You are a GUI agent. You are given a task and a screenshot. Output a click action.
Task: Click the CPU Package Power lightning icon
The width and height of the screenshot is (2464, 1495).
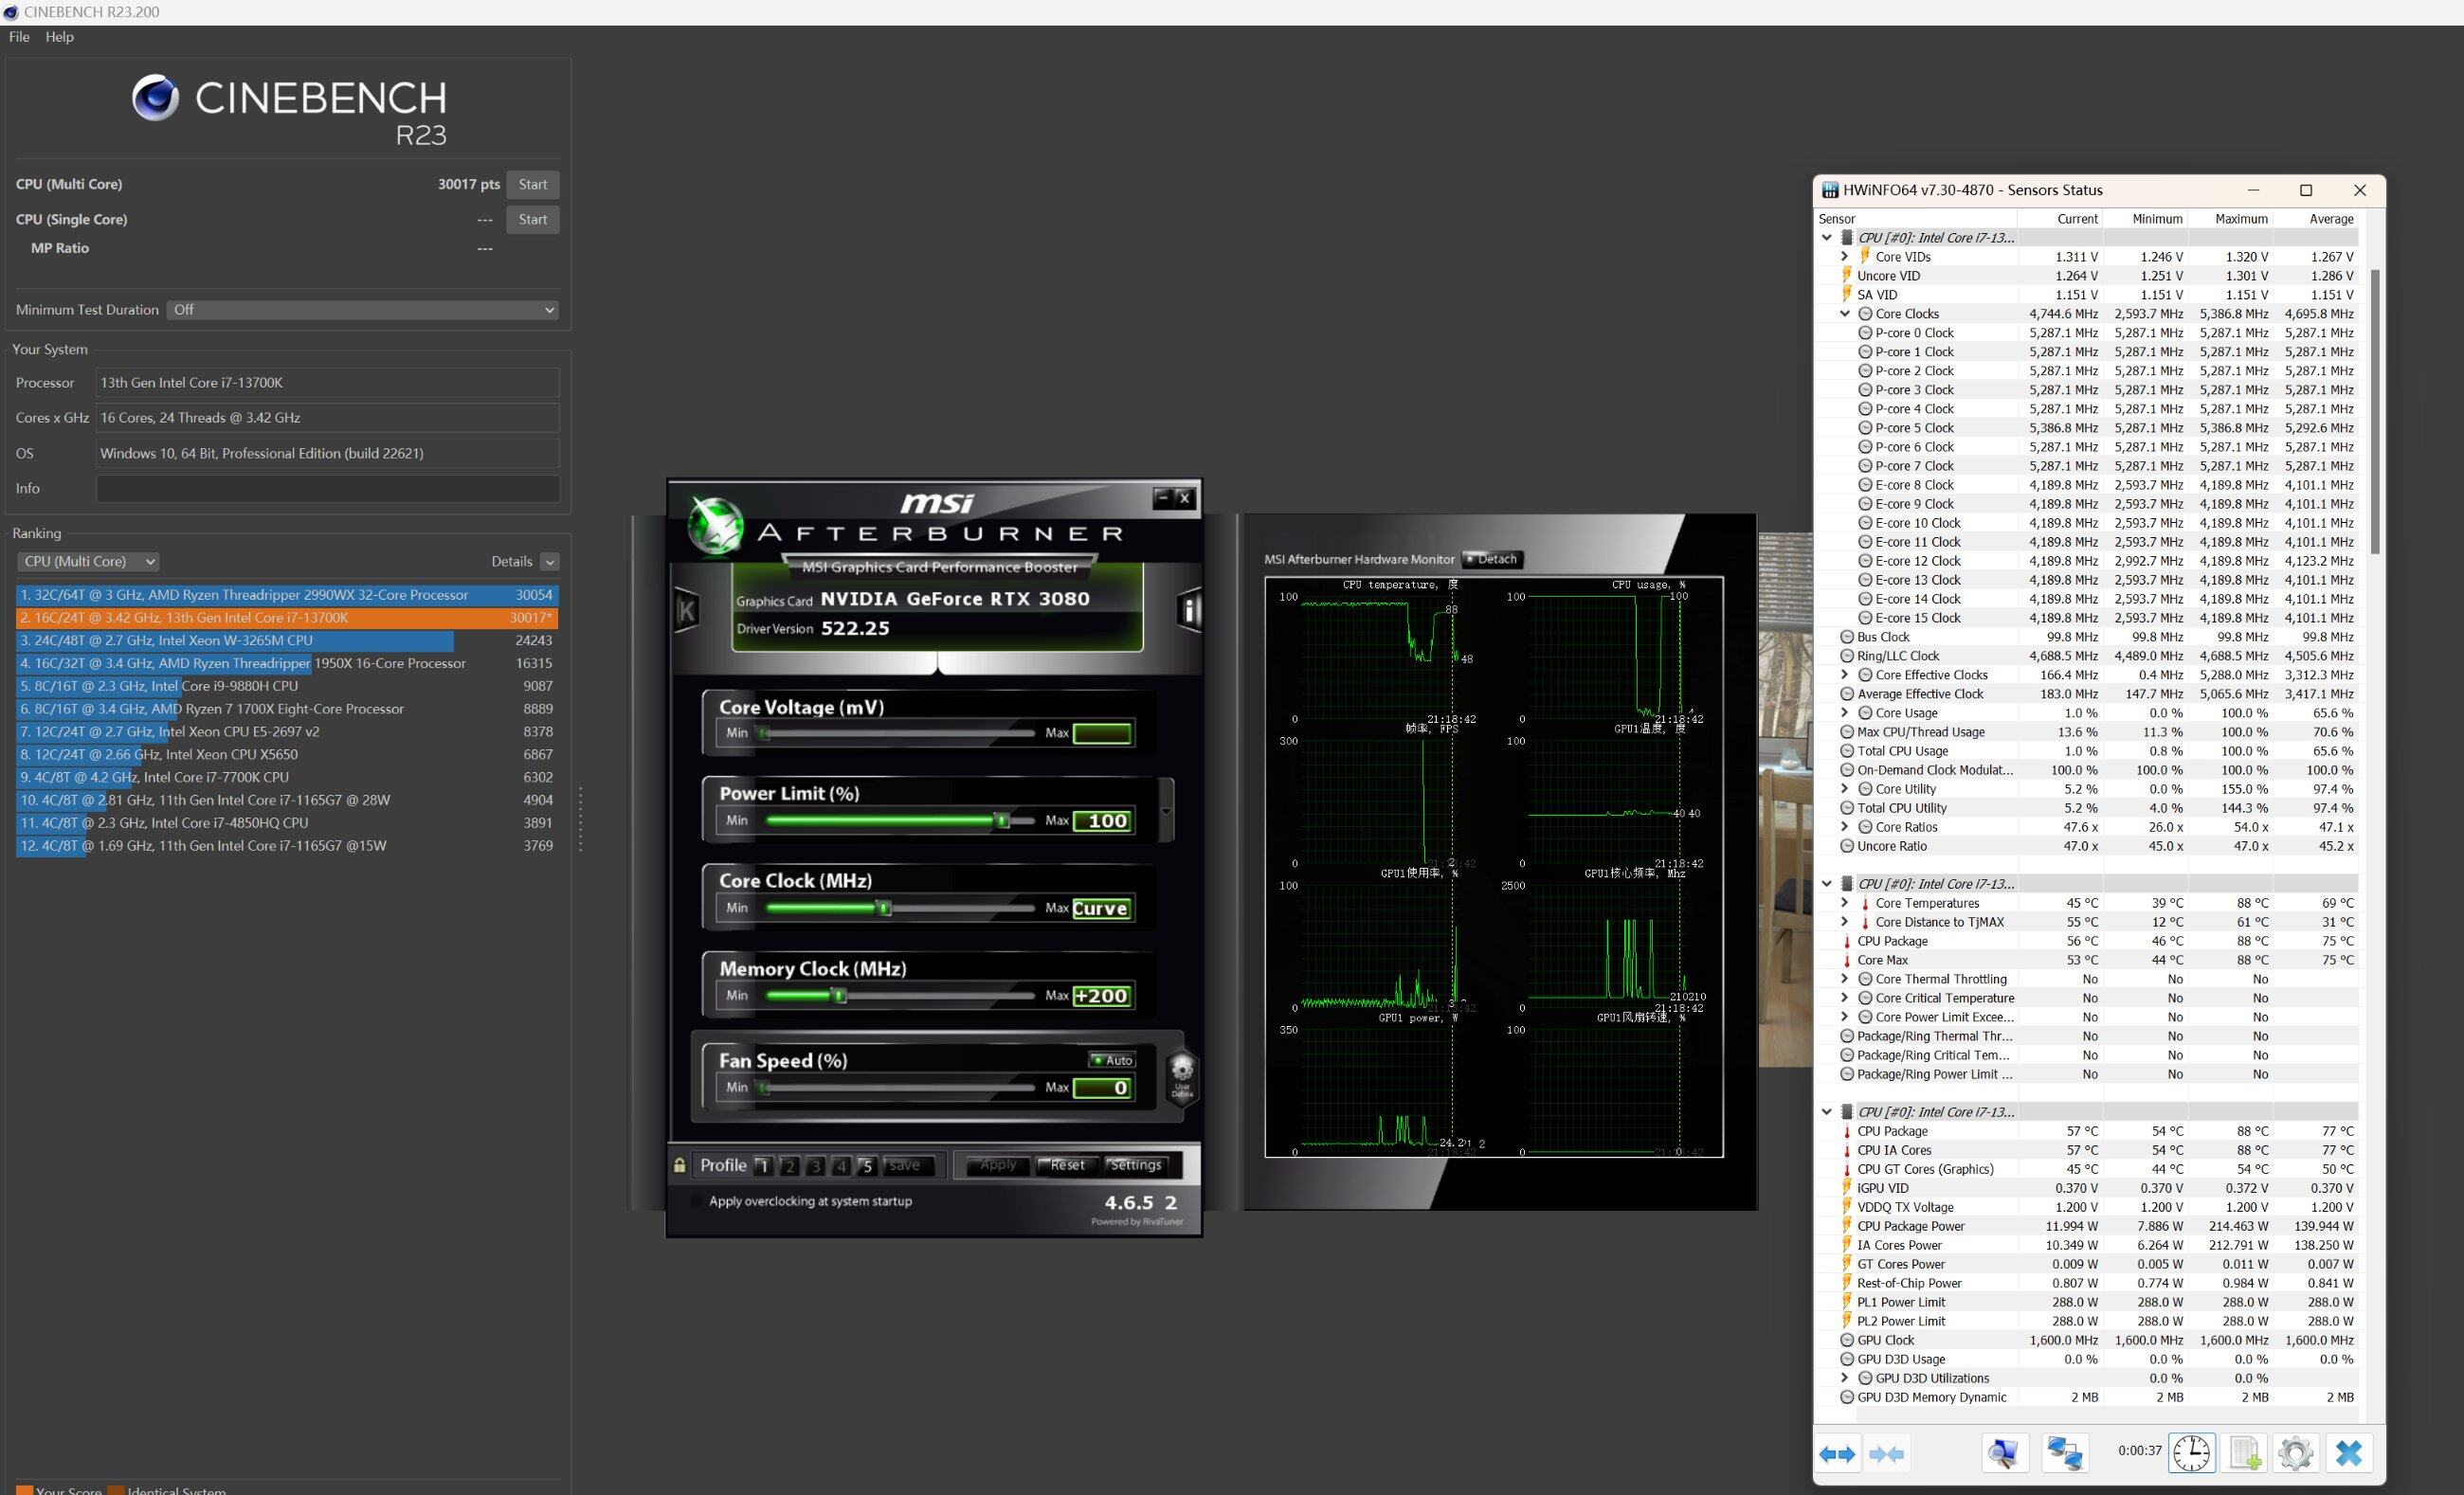1847,1226
